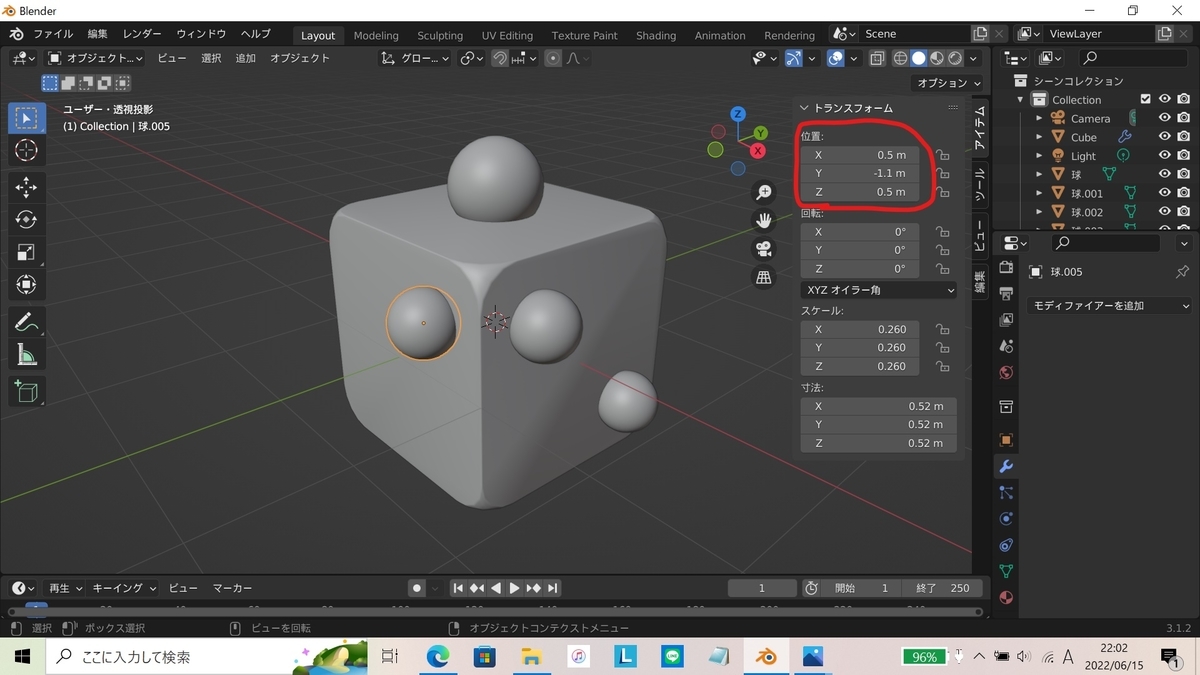
Task: Toggle proportional editing button
Action: tap(553, 58)
